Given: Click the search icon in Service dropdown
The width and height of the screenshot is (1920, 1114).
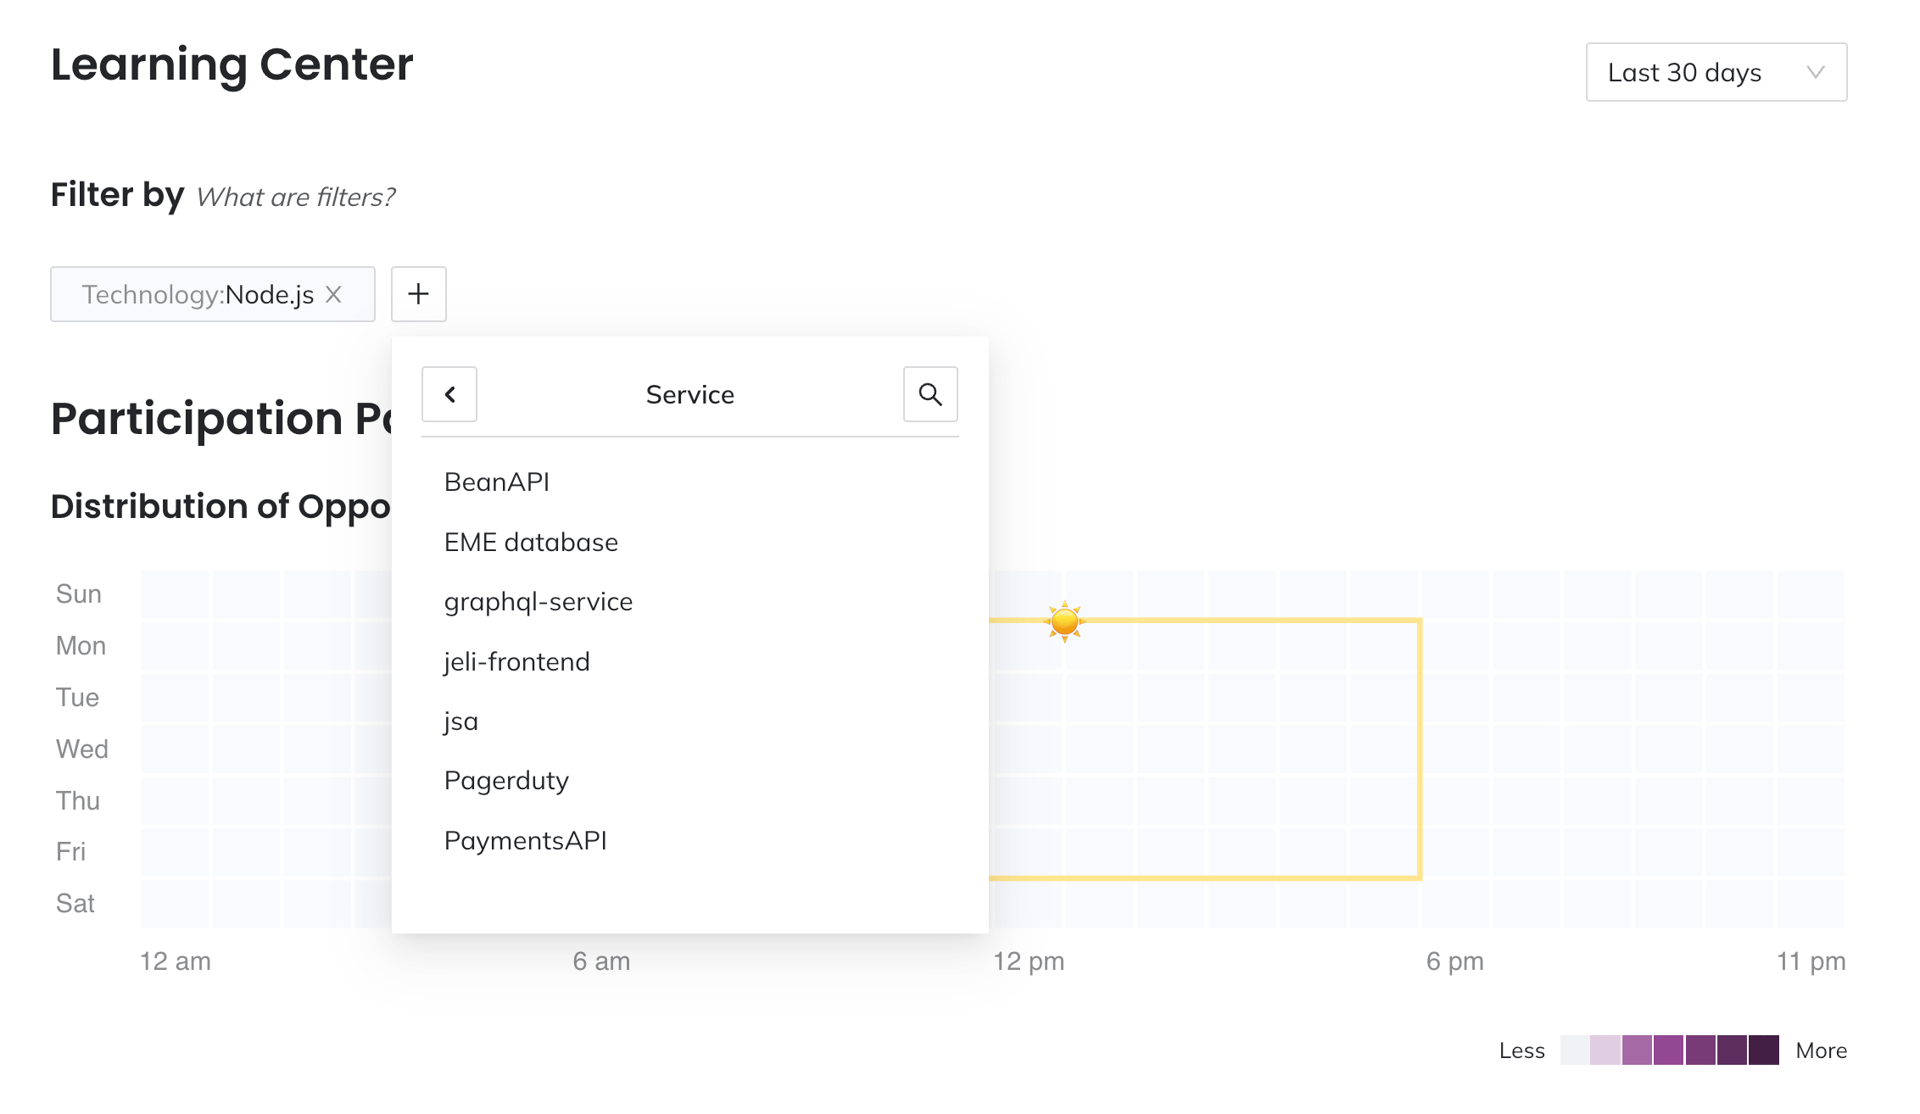Looking at the screenshot, I should point(931,394).
